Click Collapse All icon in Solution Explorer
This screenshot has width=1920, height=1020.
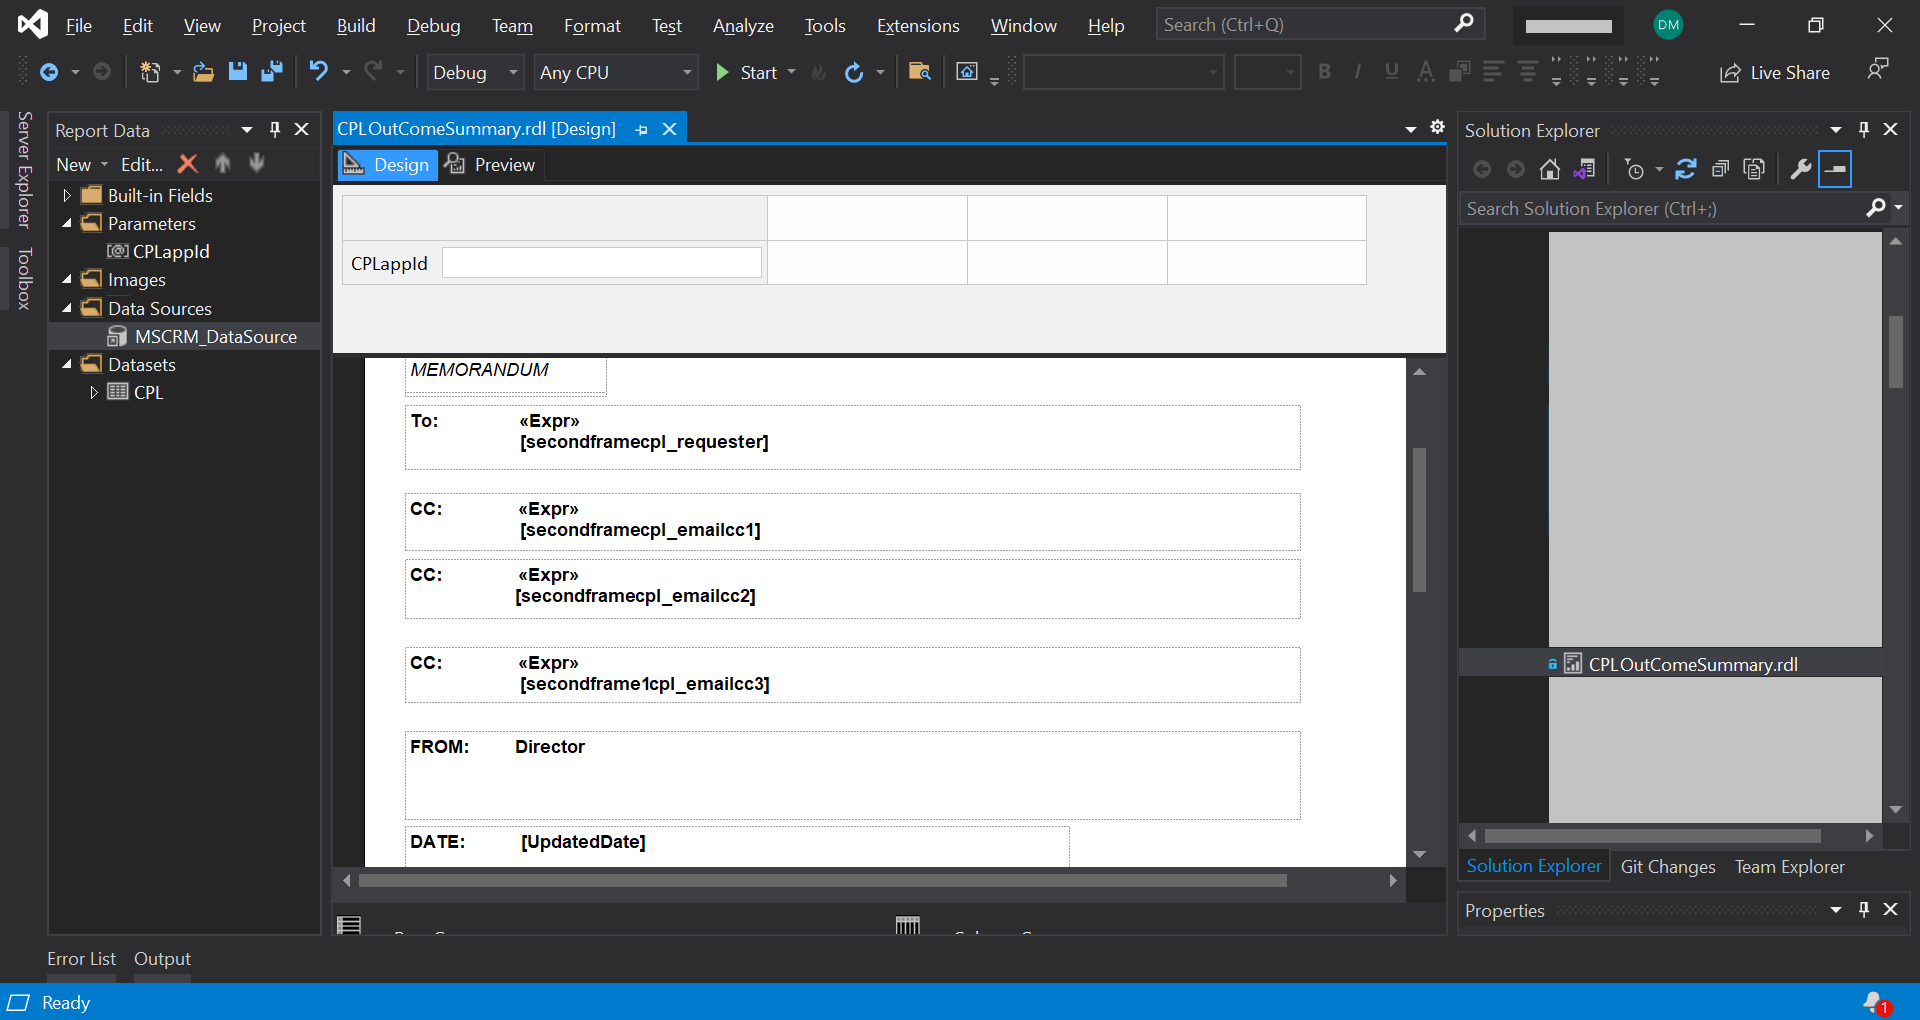pyautogui.click(x=1720, y=170)
